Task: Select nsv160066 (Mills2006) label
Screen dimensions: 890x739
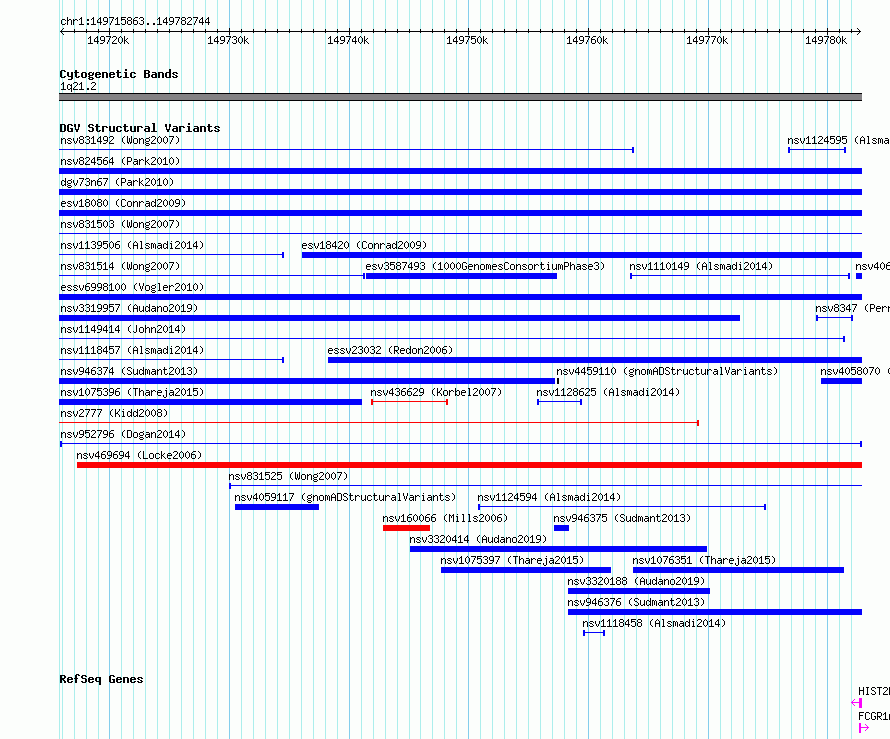Action: pyautogui.click(x=445, y=518)
